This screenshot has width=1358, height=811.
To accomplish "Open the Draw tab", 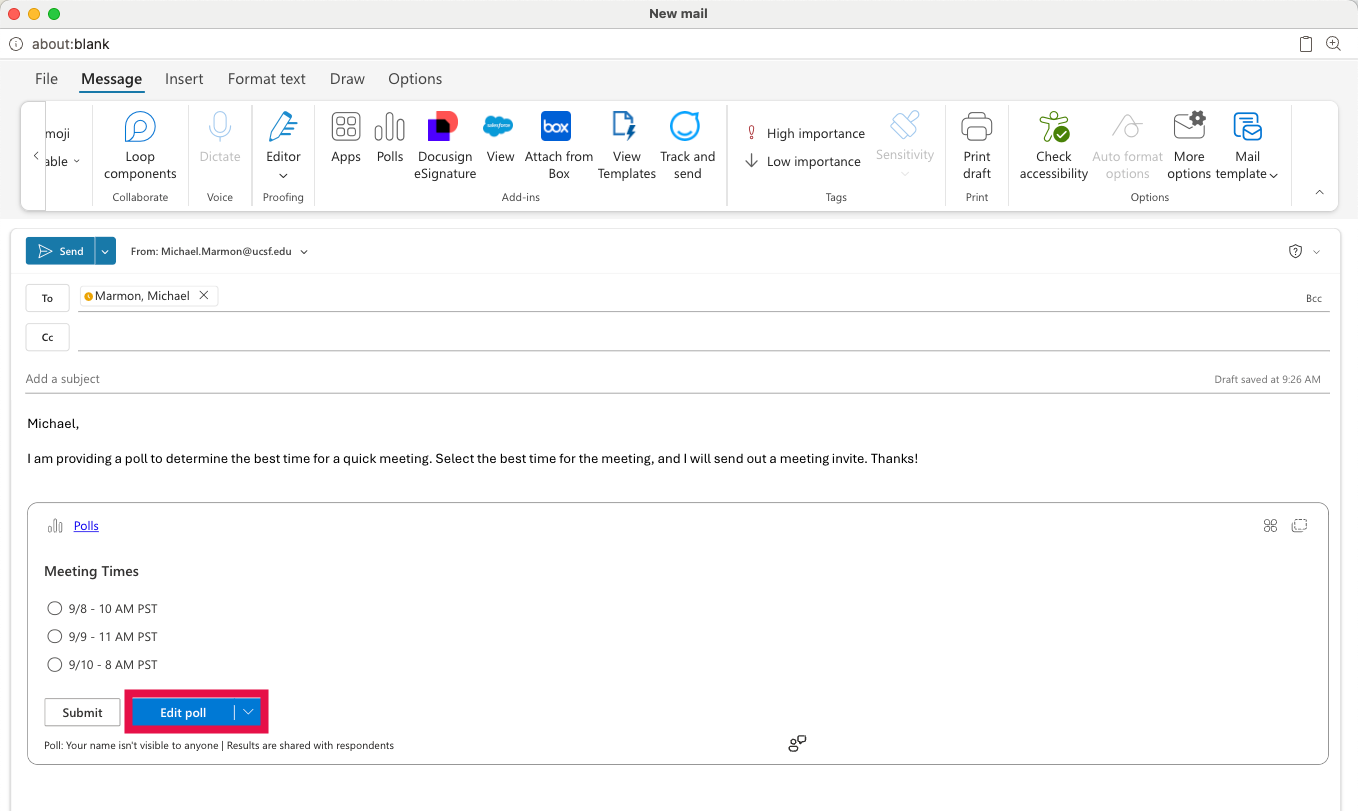I will click(x=347, y=79).
